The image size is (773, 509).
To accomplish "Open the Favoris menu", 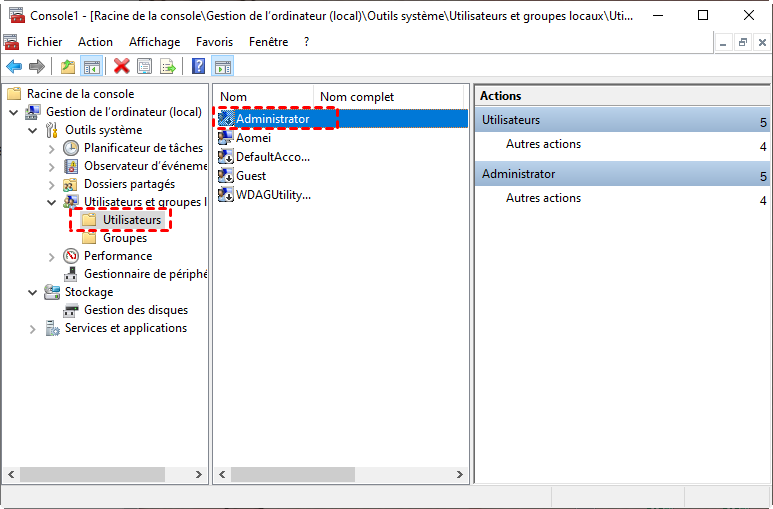I will (214, 42).
